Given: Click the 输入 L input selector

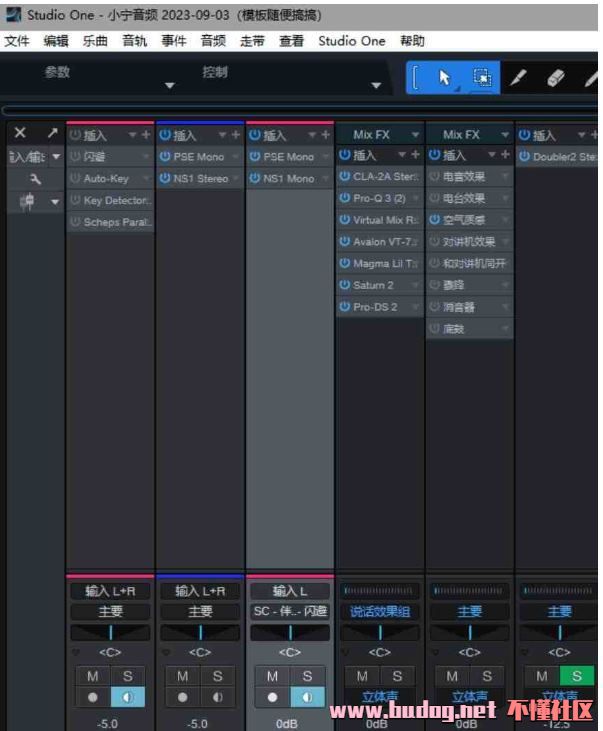Looking at the screenshot, I should point(290,591).
